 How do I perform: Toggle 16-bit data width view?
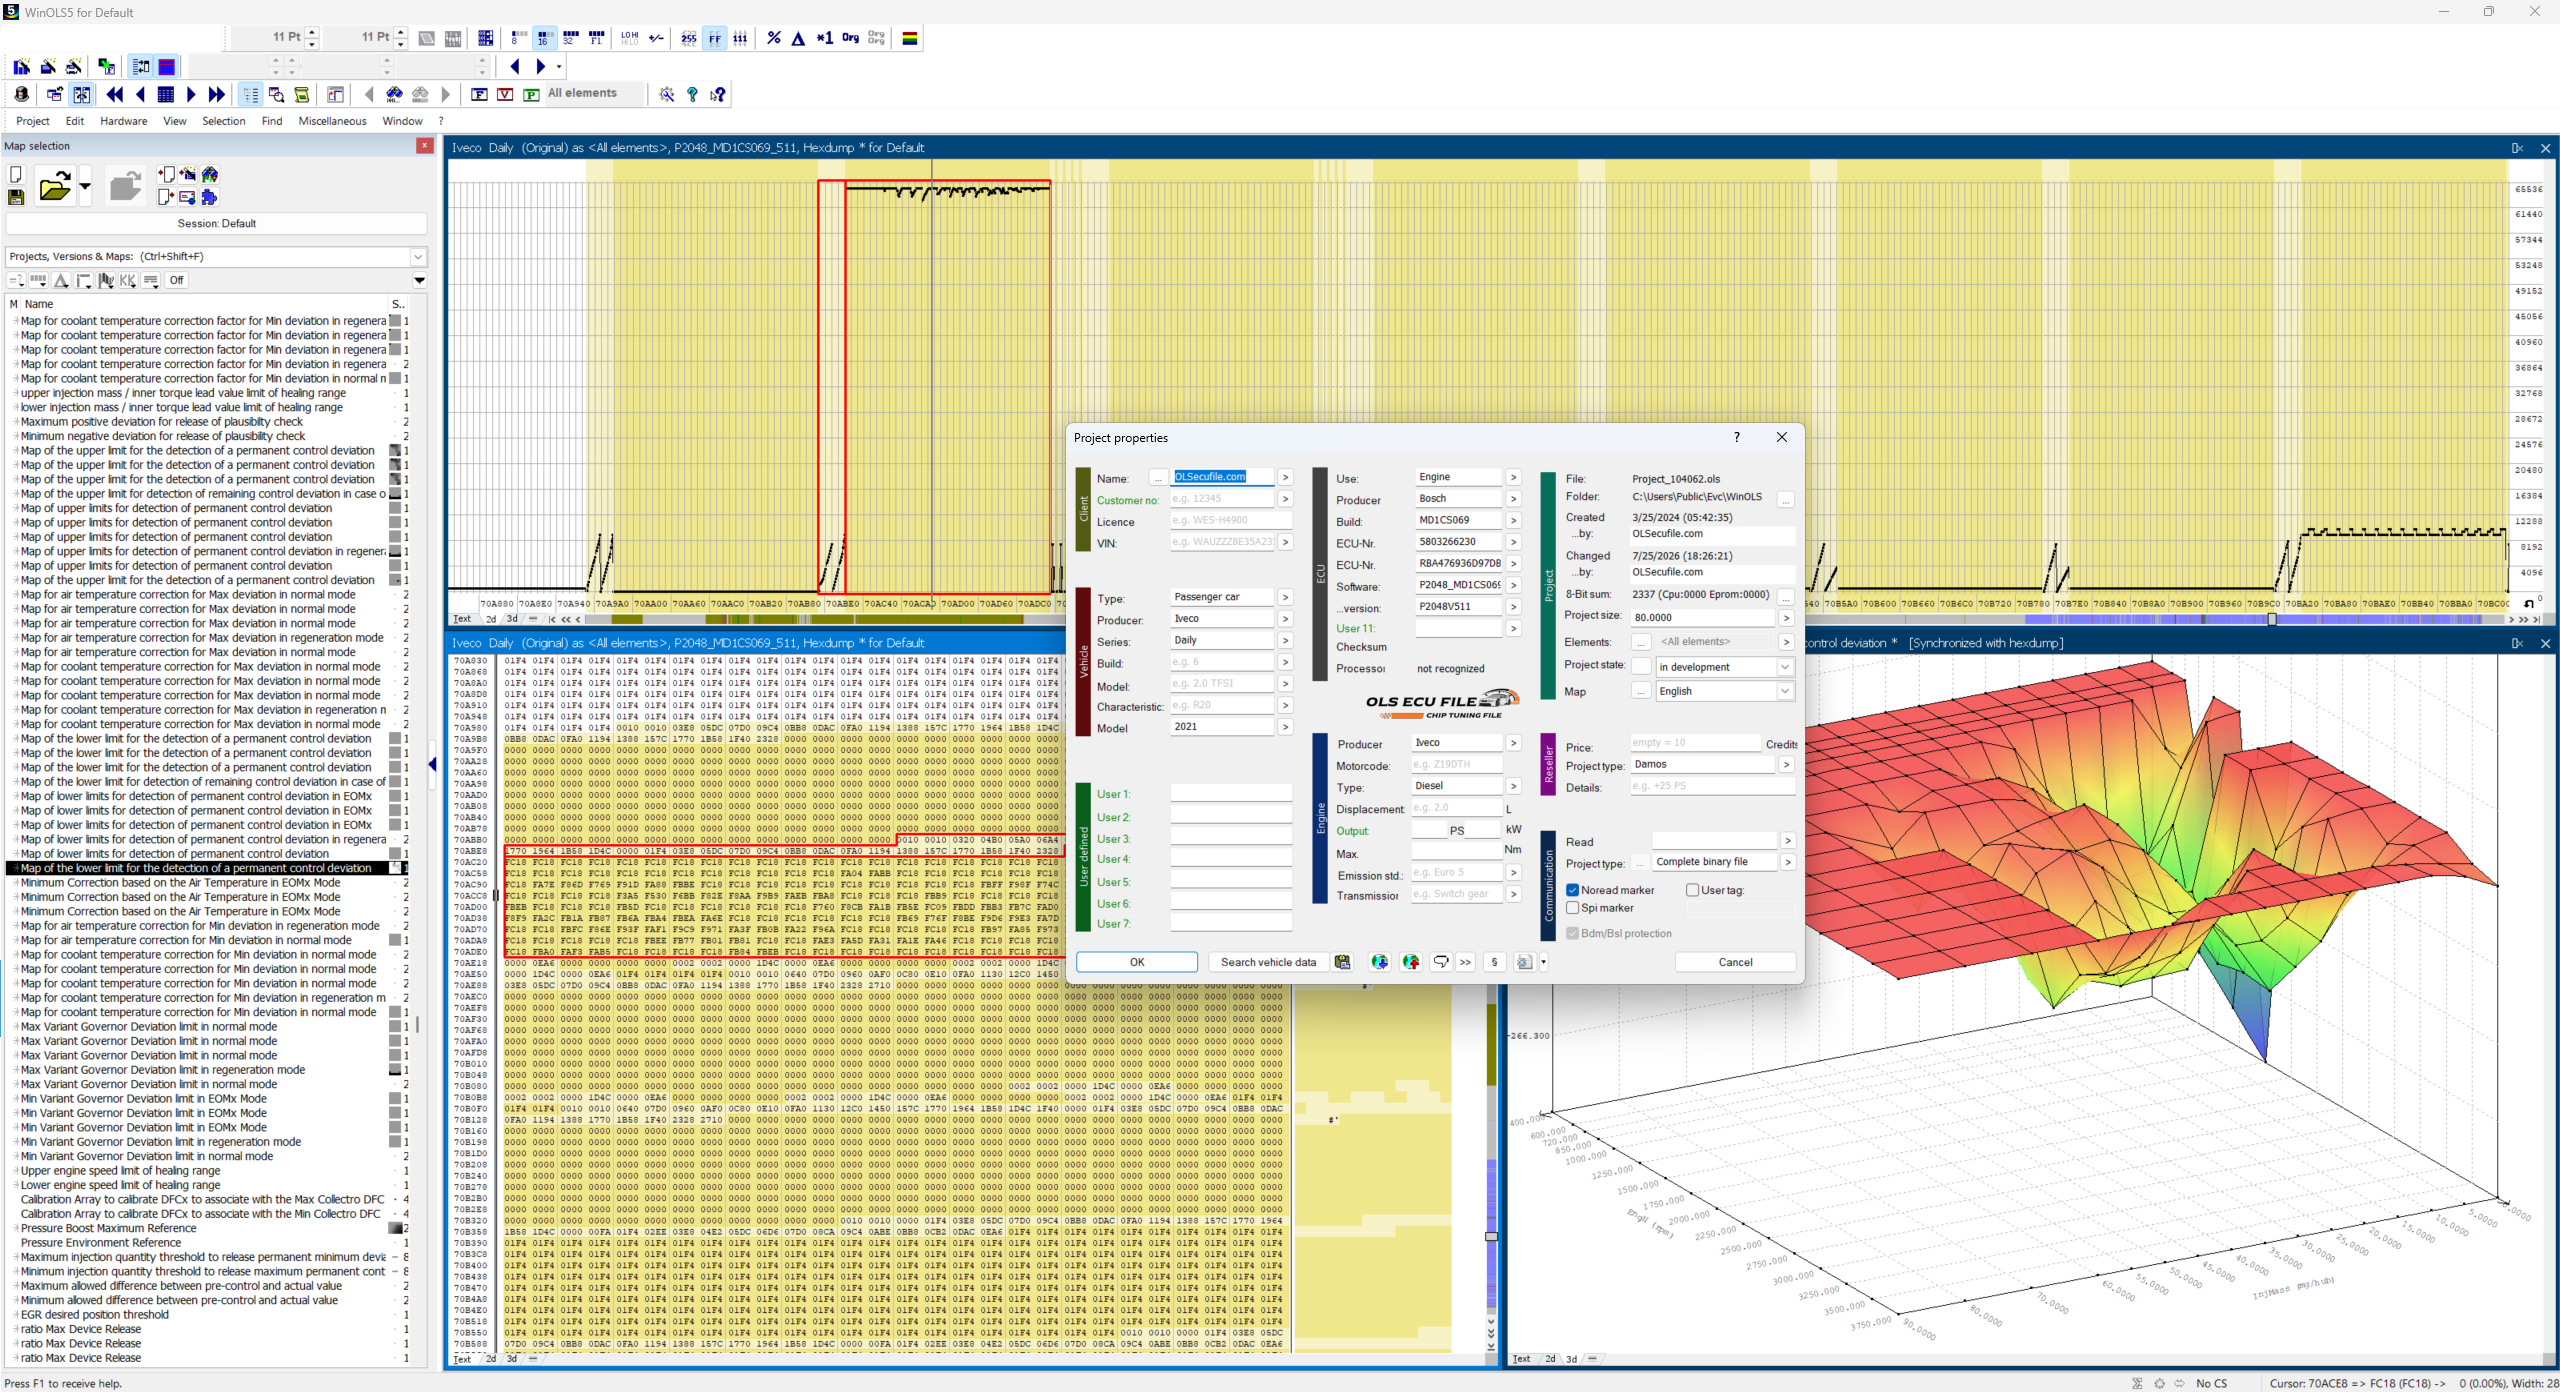click(544, 38)
